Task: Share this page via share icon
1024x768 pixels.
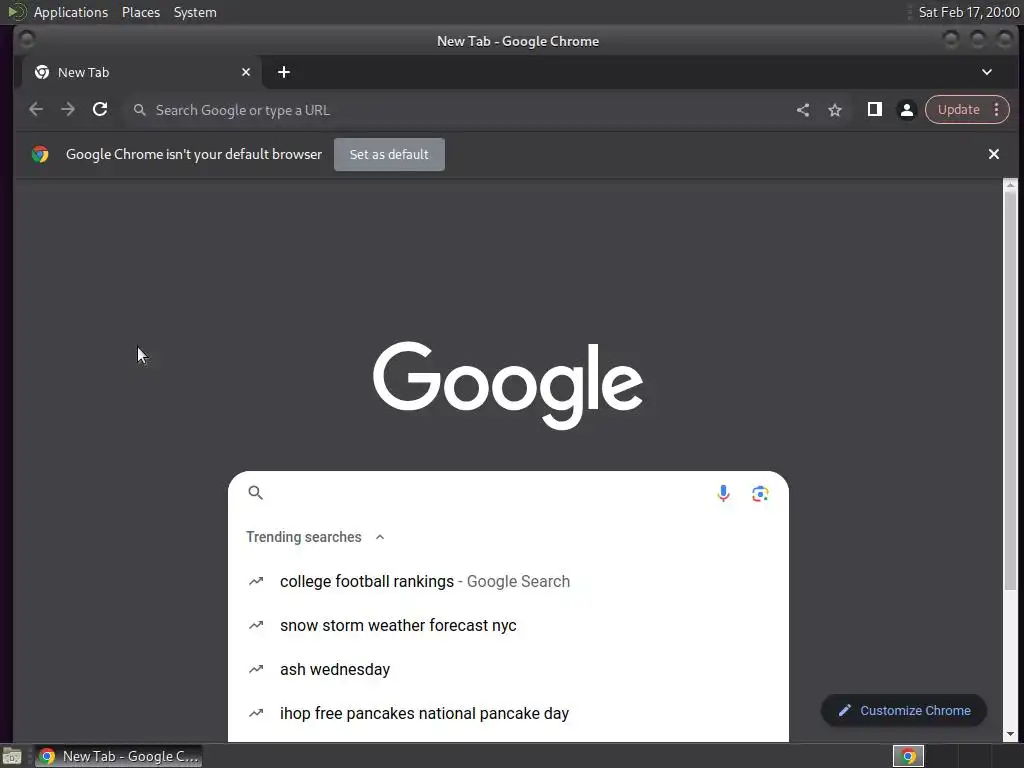Action: pyautogui.click(x=803, y=110)
